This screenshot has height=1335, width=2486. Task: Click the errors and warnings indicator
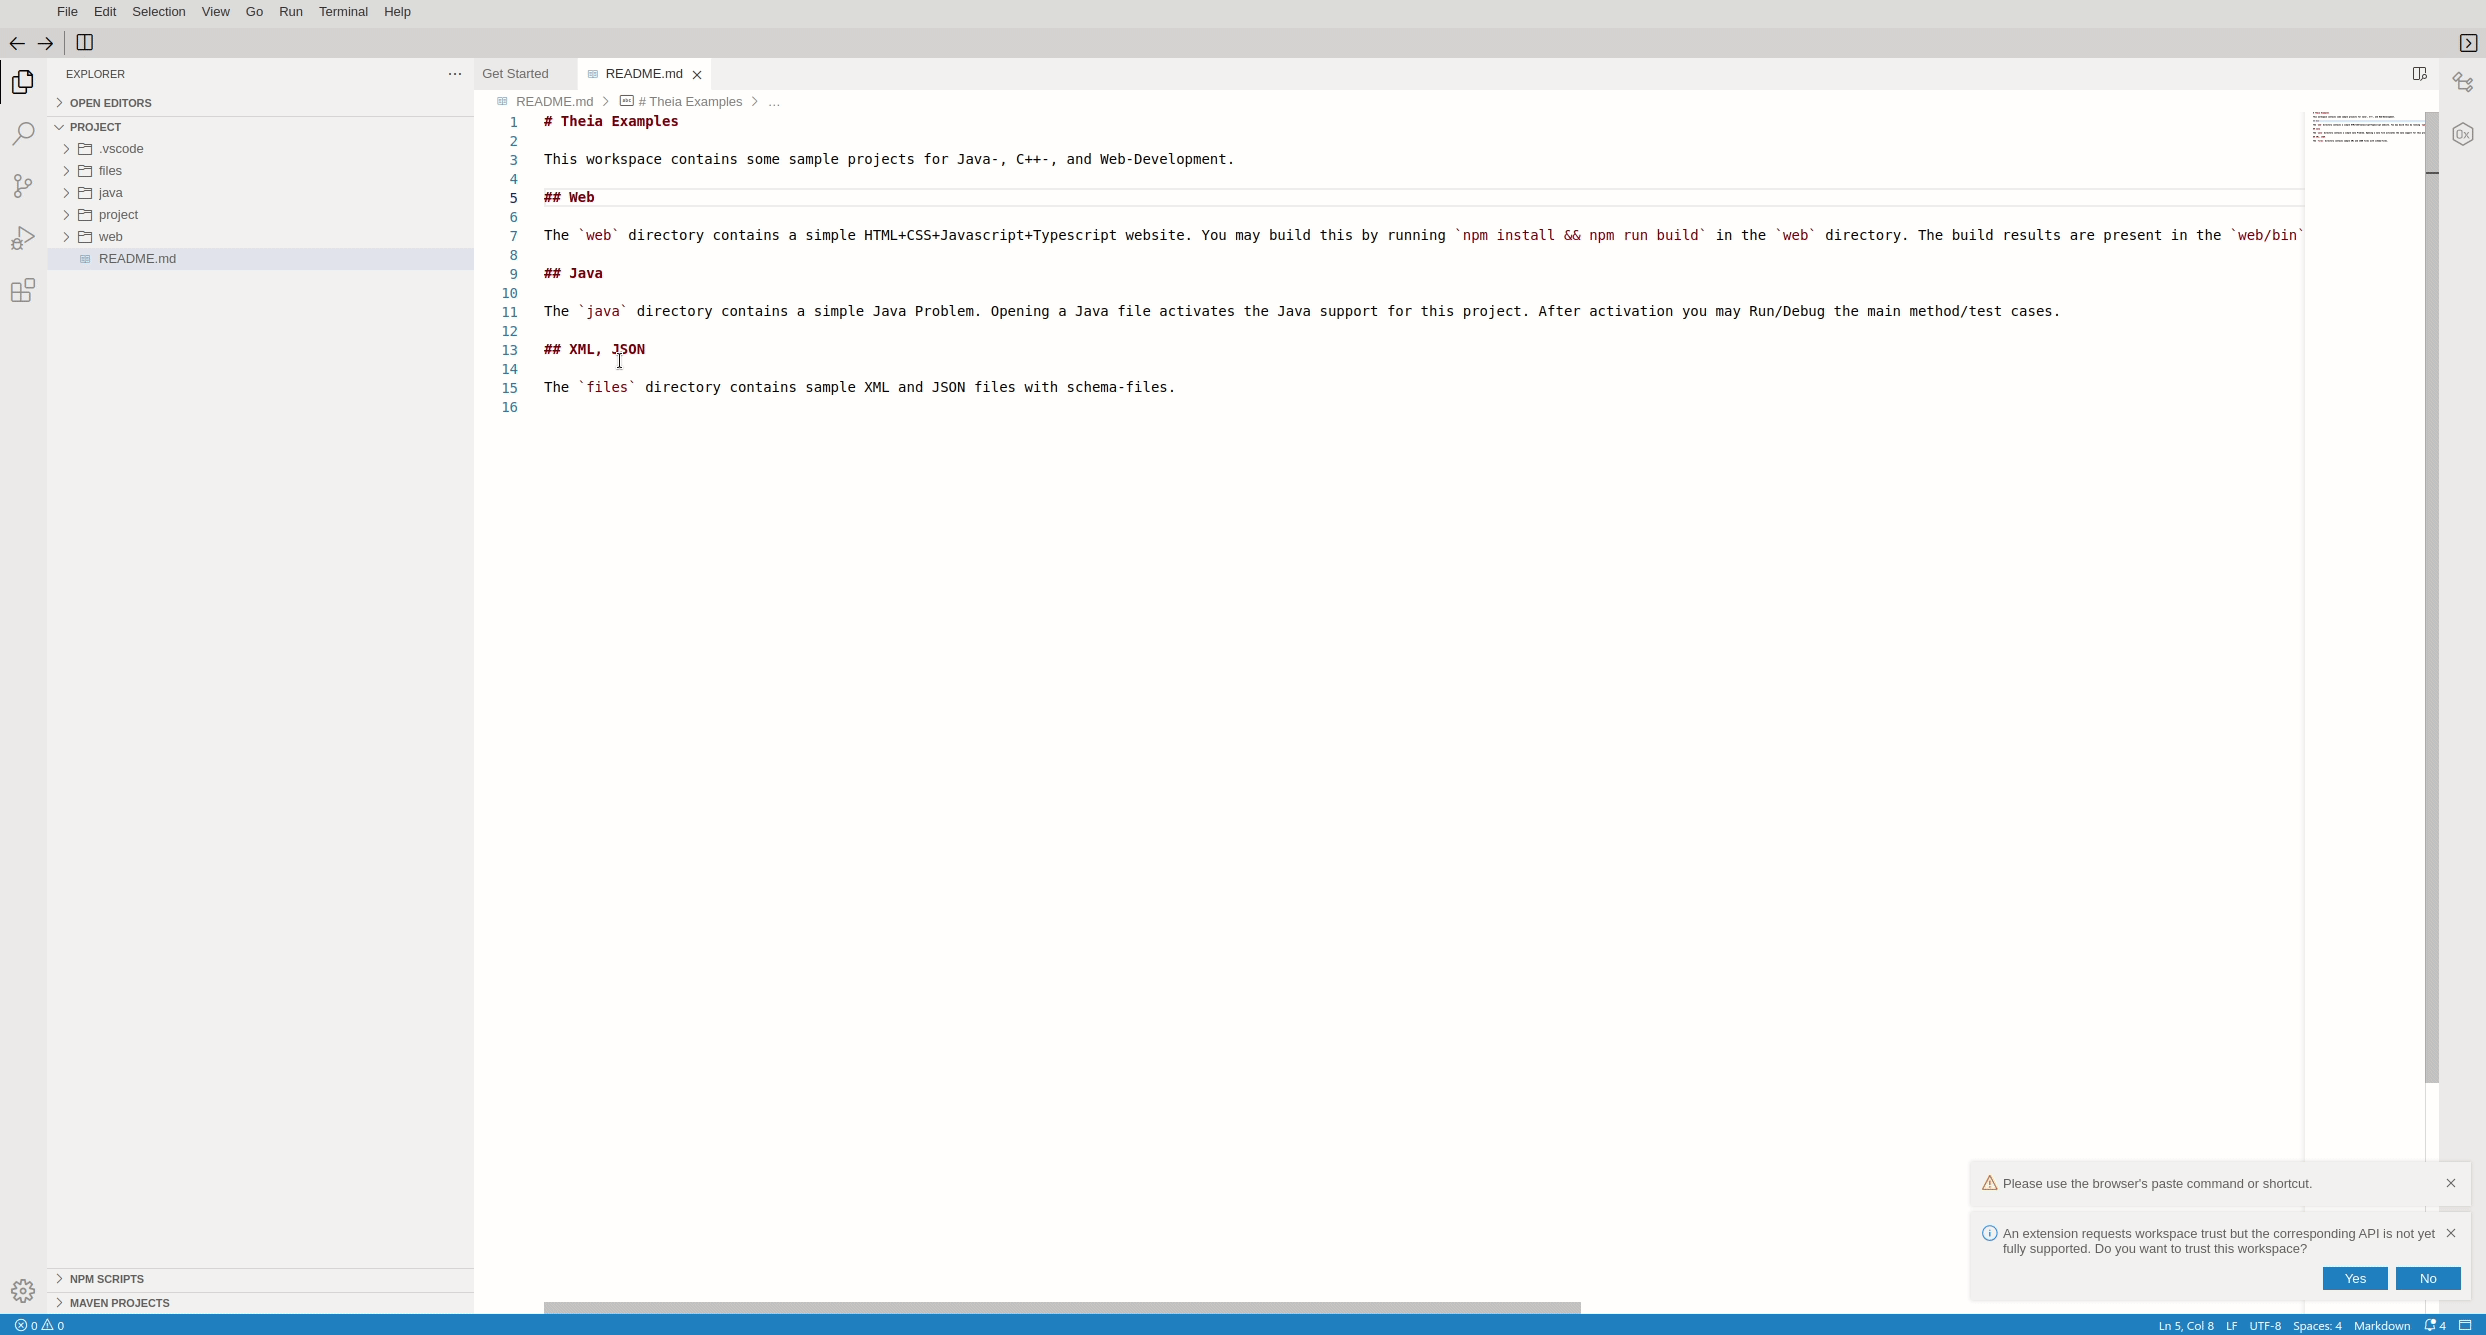coord(40,1325)
